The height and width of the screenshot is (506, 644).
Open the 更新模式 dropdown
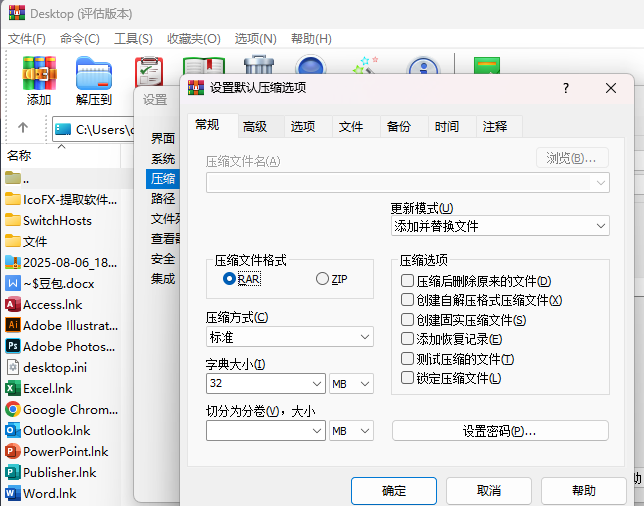pos(499,226)
